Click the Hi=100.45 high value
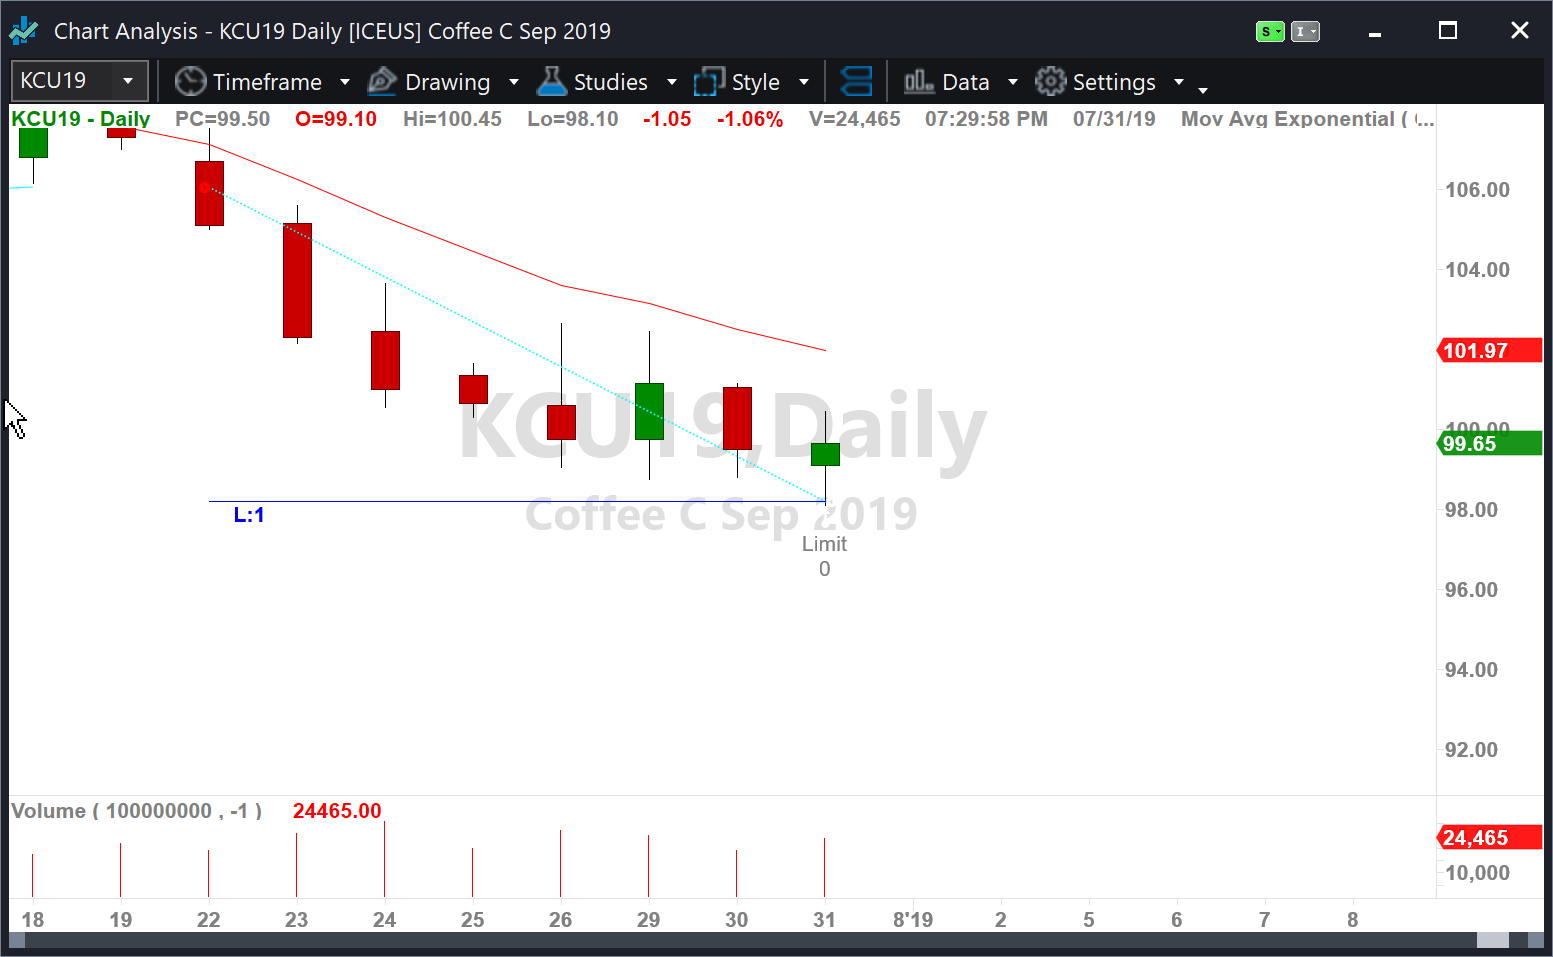This screenshot has height=957, width=1553. [x=452, y=119]
